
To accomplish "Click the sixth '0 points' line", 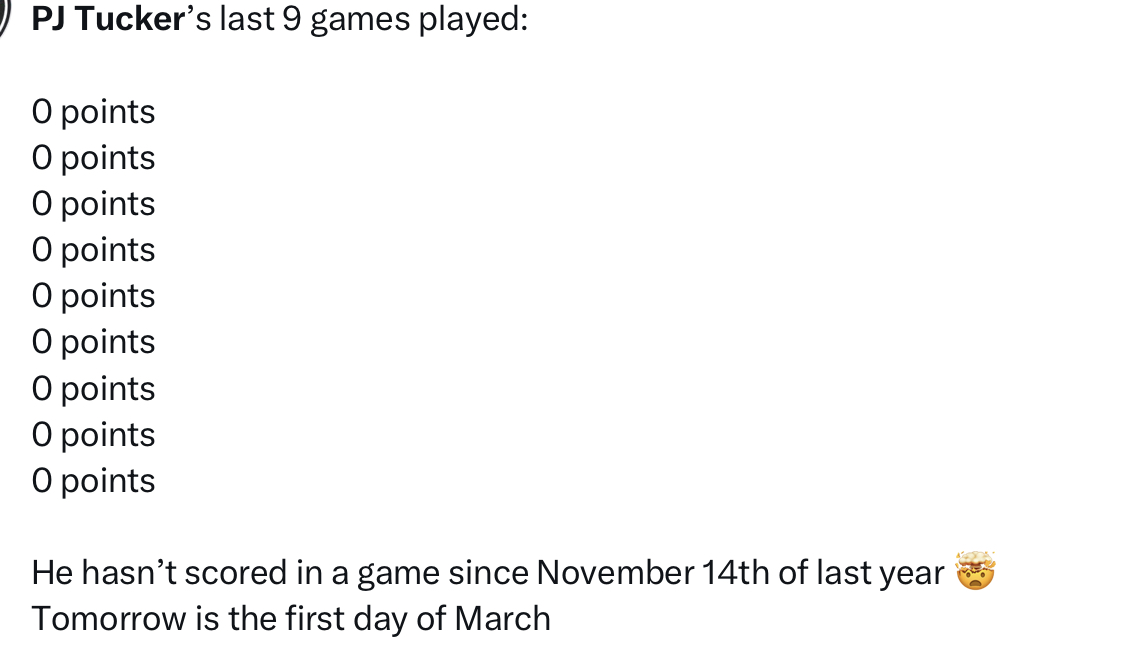I will [x=94, y=342].
